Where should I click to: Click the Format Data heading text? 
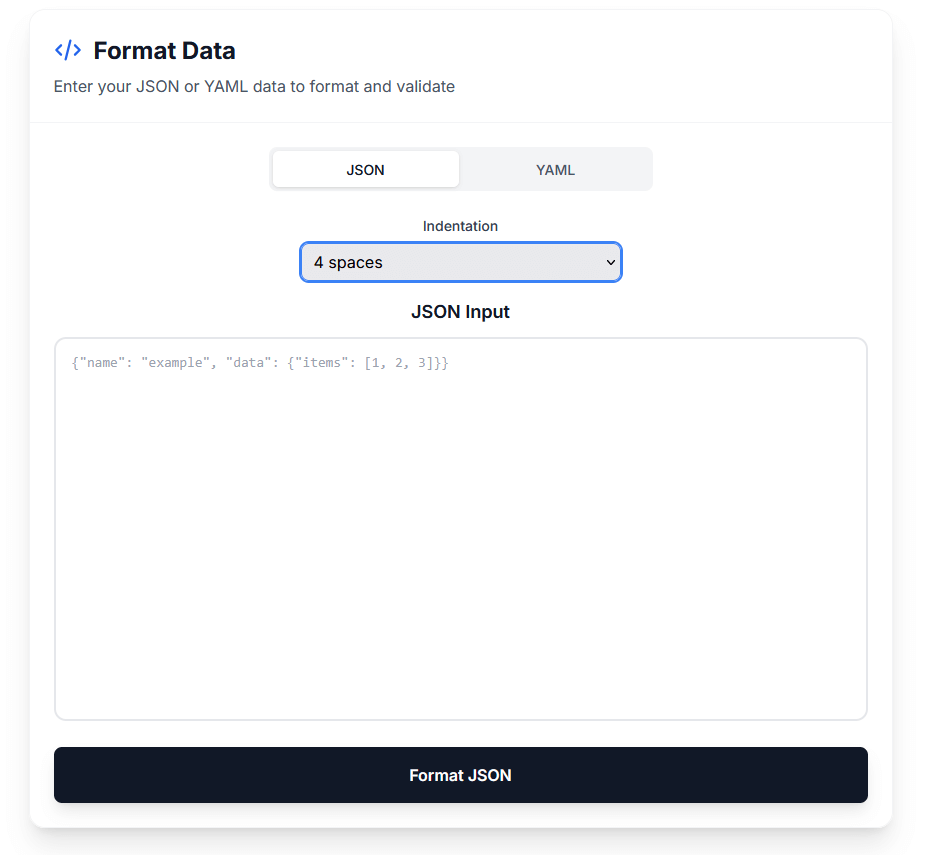[x=164, y=50]
